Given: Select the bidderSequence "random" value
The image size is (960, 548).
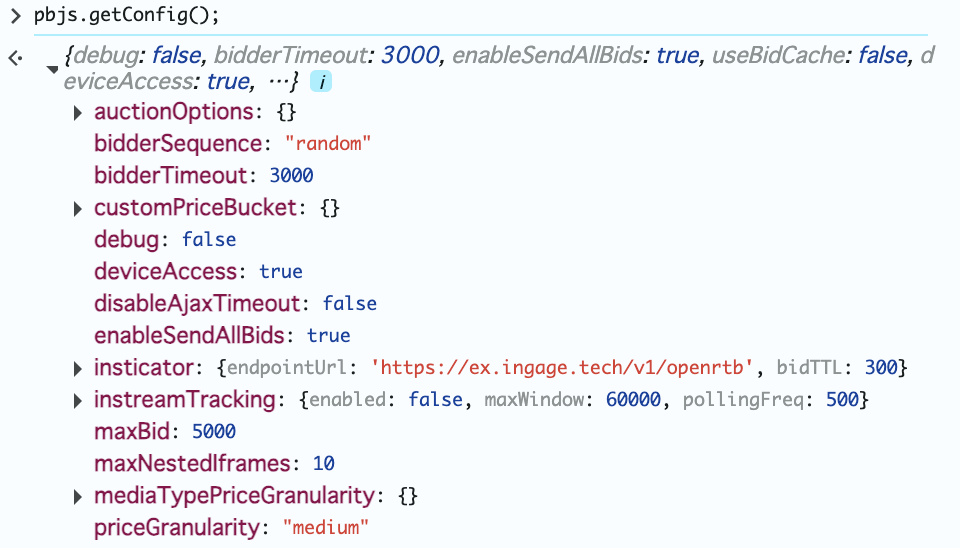Looking at the screenshot, I should (328, 143).
